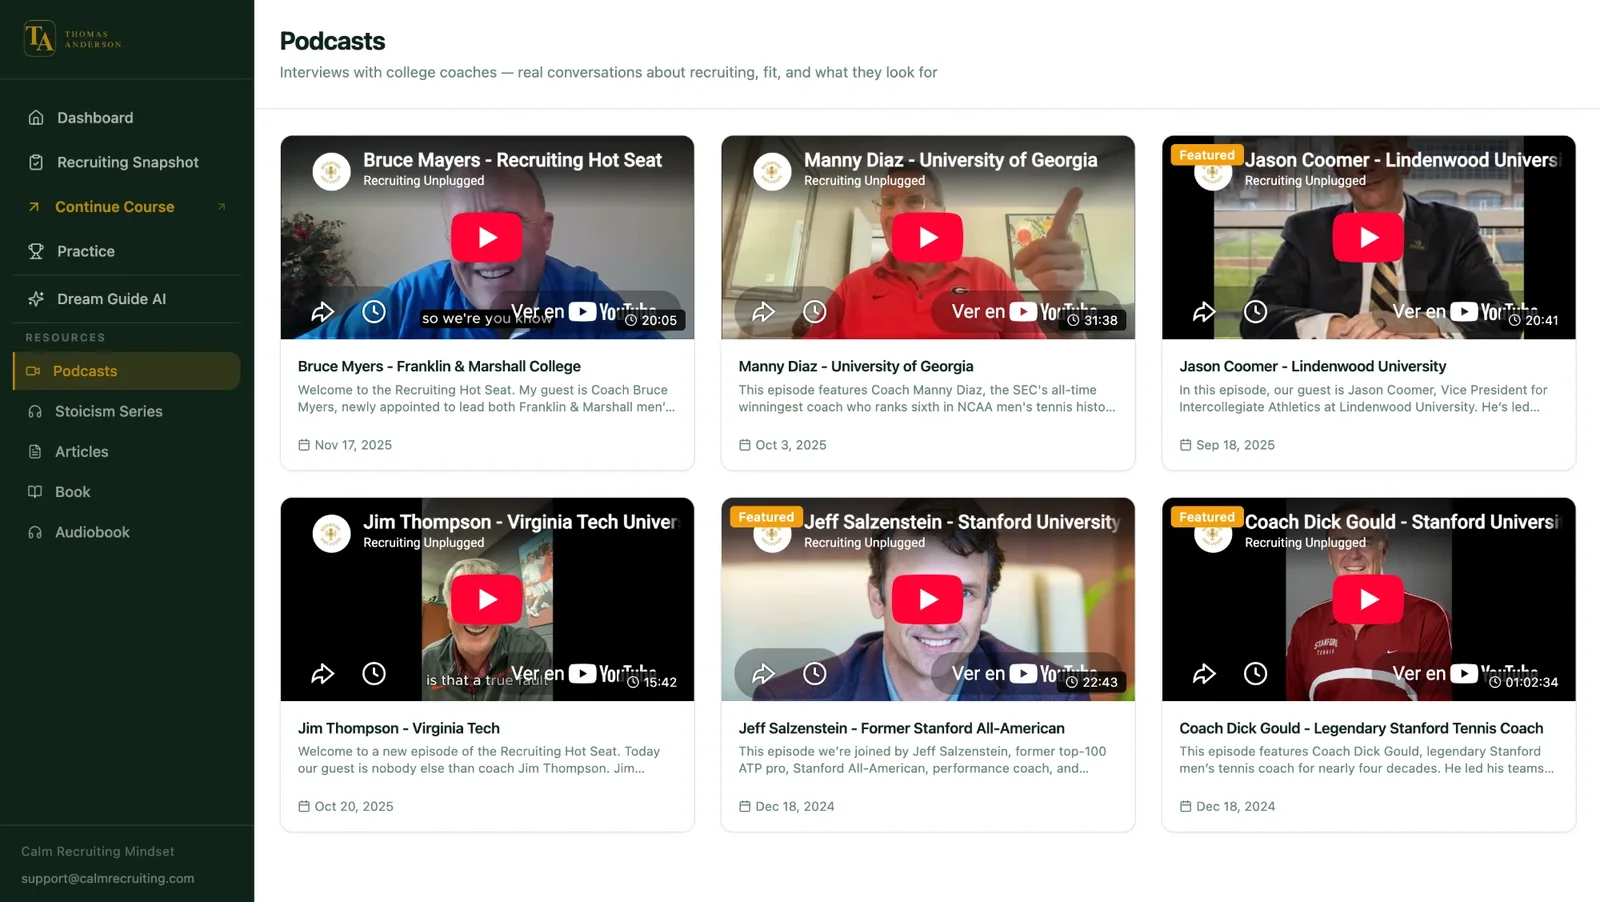Open Dream Guide AI
This screenshot has height=902, width=1600.
pyautogui.click(x=127, y=299)
